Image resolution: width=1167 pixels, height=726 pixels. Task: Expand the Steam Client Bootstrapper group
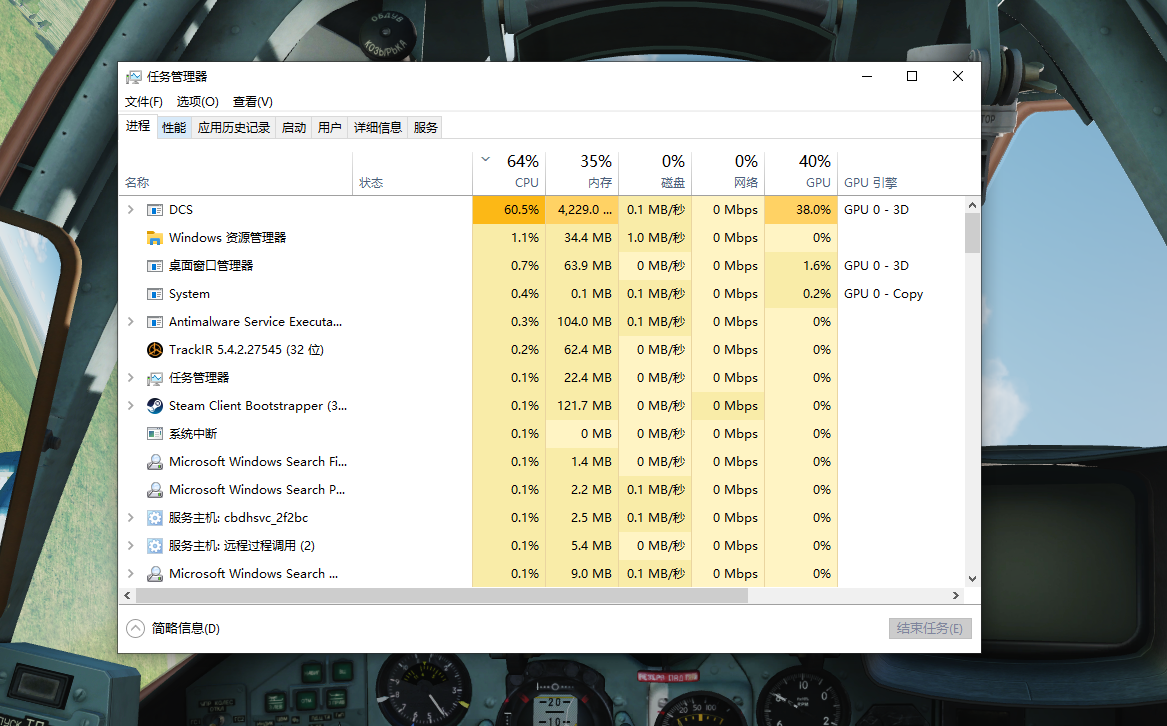pyautogui.click(x=131, y=406)
